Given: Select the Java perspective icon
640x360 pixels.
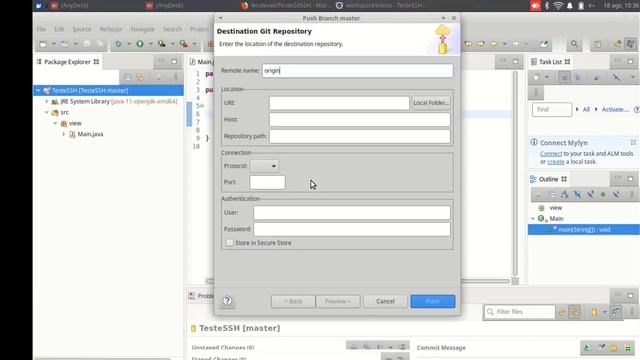Looking at the screenshot, I should click(618, 44).
